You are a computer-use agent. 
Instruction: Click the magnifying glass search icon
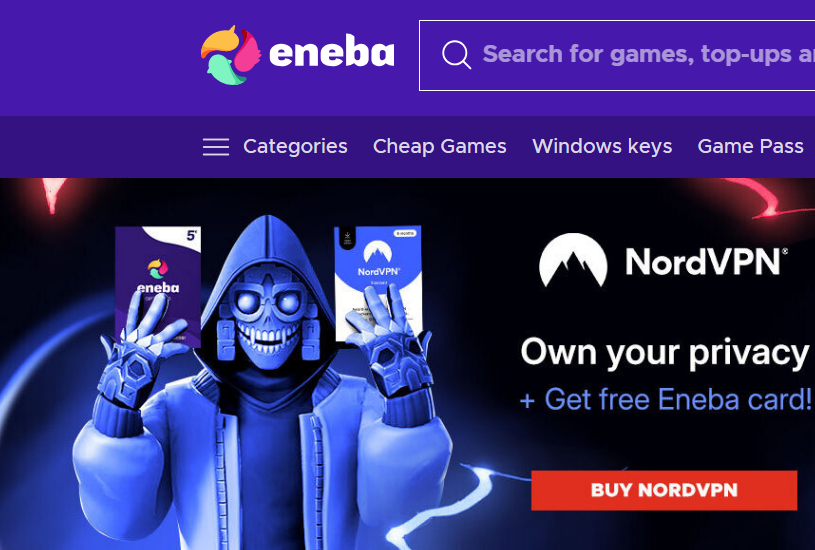pyautogui.click(x=456, y=55)
